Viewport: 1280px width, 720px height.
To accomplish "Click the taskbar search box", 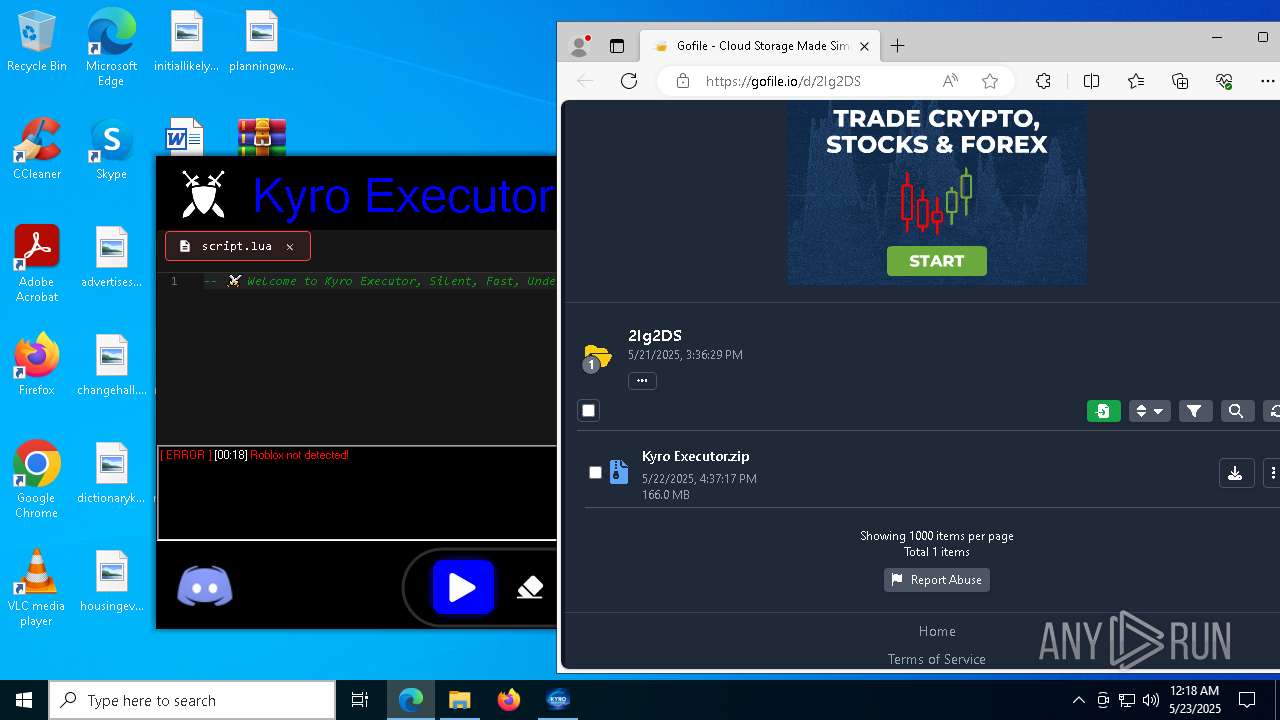I will tap(192, 700).
